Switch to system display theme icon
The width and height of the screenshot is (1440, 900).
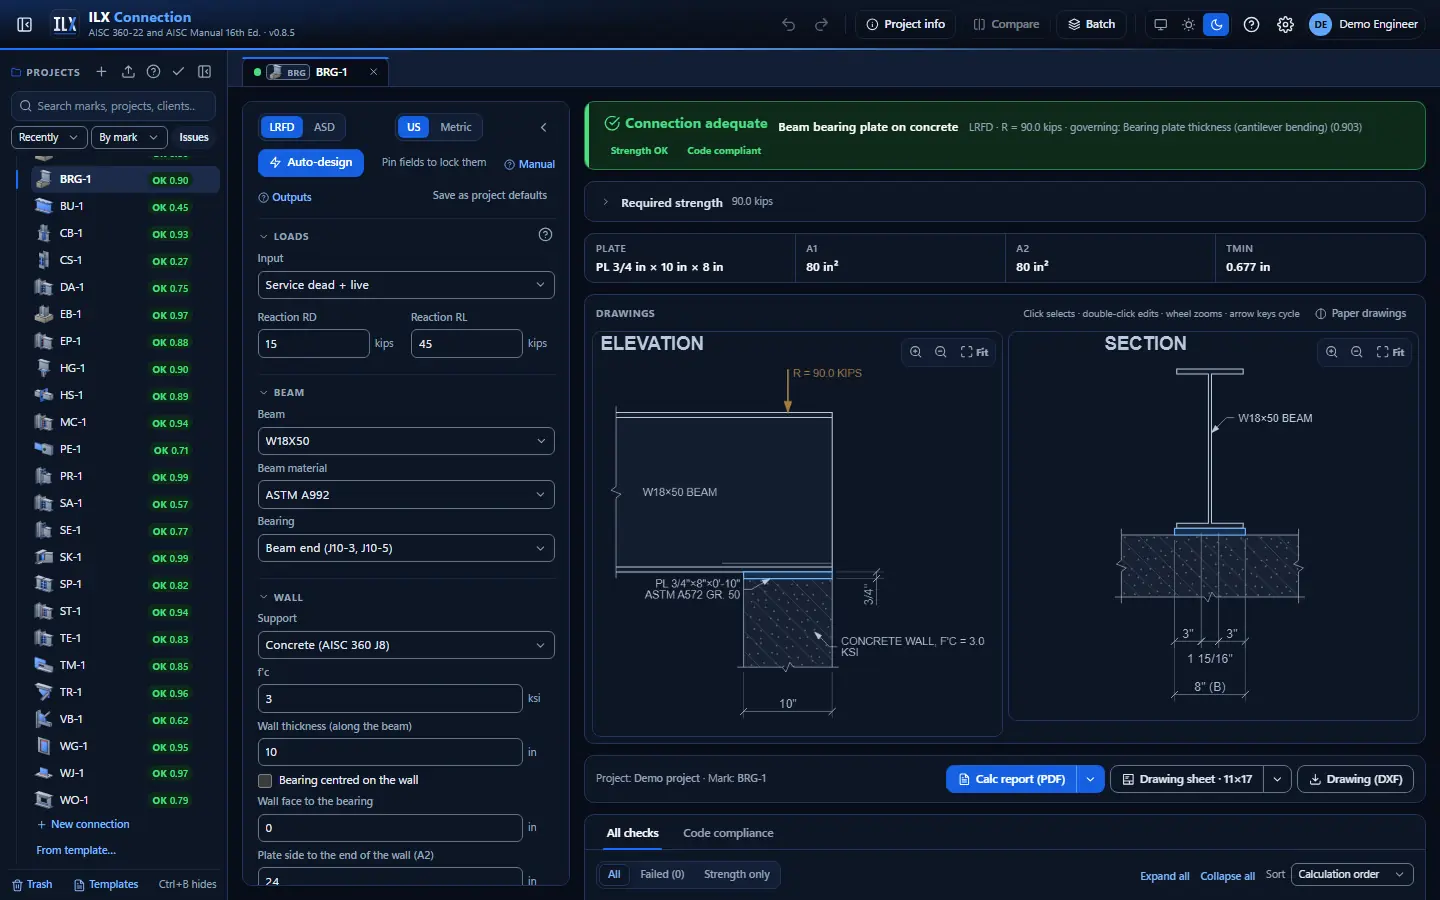point(1160,24)
